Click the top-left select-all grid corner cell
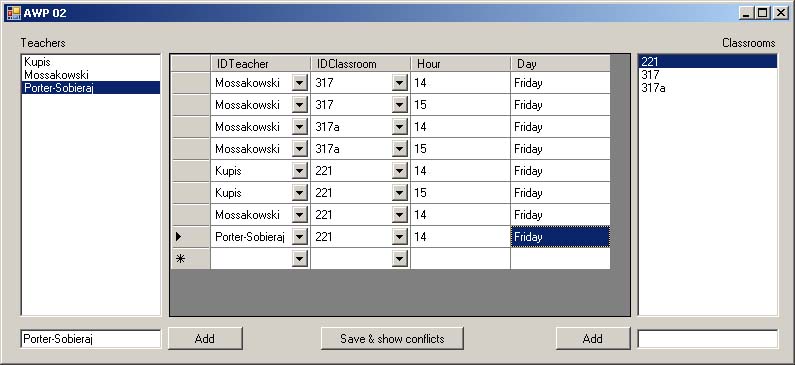This screenshot has height=365, width=795. (x=190, y=63)
